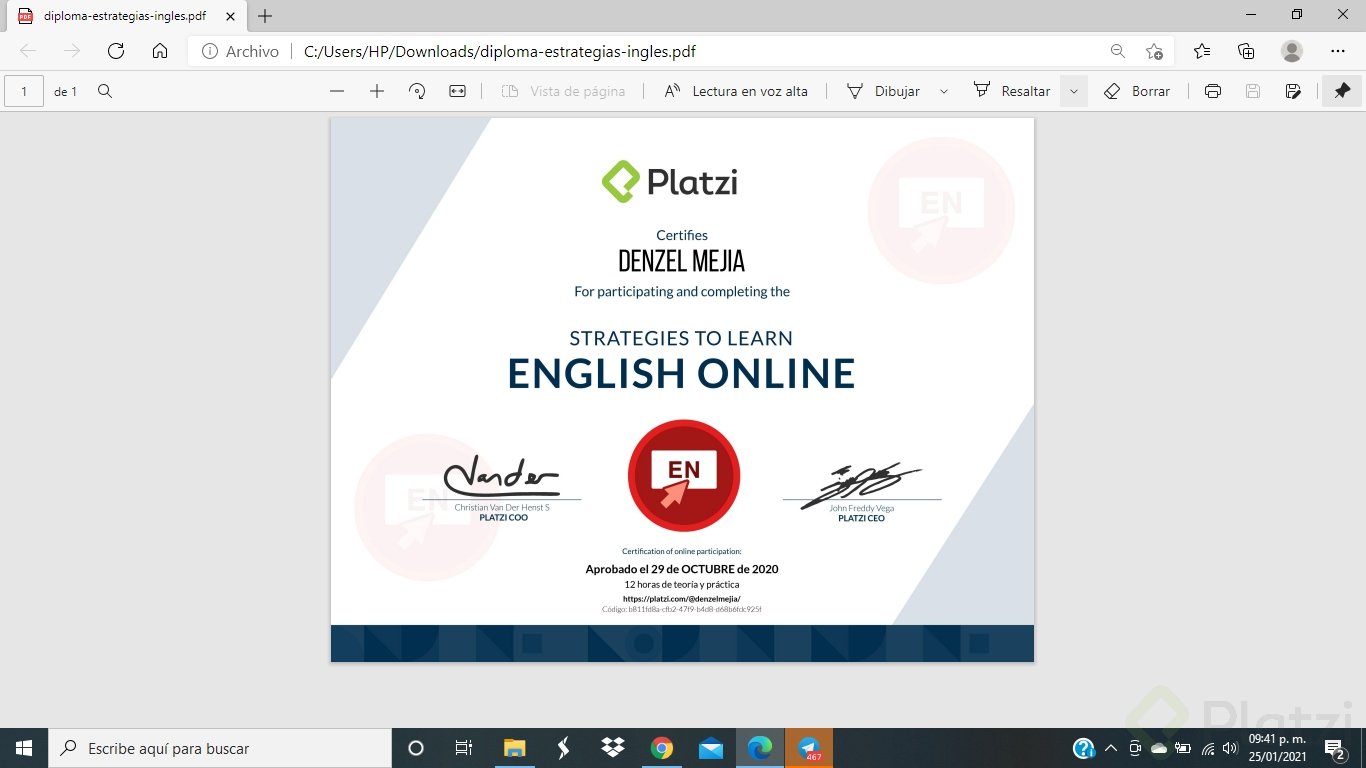Viewport: 1366px width, 768px height.
Task: Open the notification center
Action: tap(1335, 748)
